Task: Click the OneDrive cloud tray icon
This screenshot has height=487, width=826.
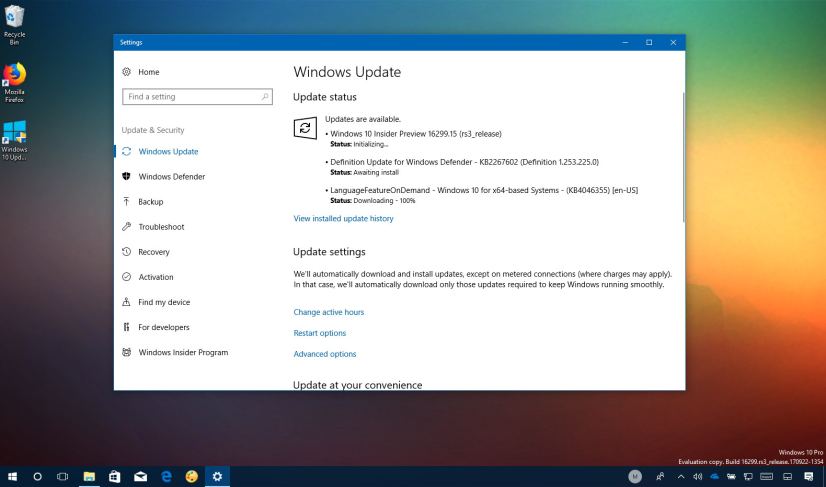Action: [714, 476]
